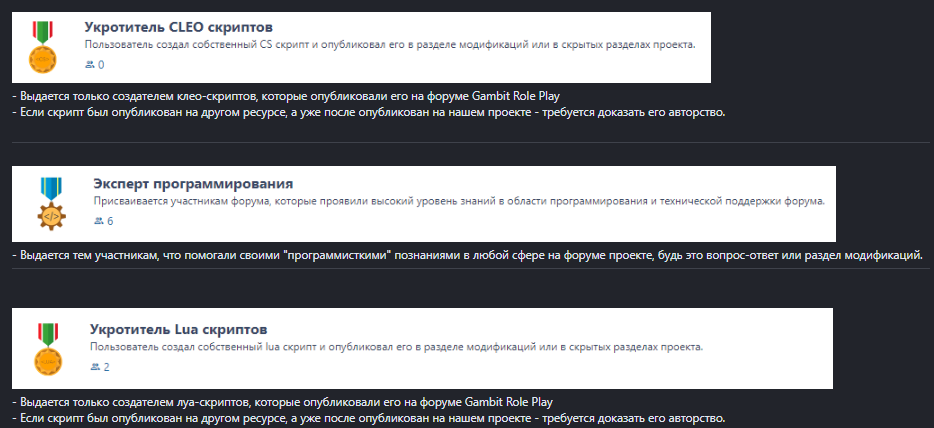Click the member count 0 on the CLEO badge
Screen dimensions: 934x428
point(101,65)
